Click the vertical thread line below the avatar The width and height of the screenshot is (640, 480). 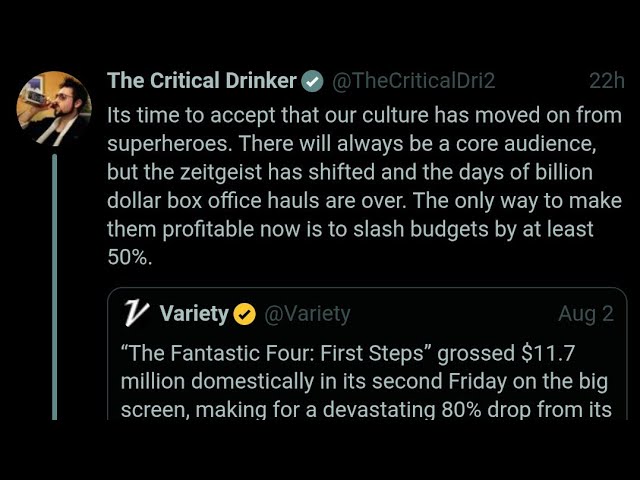pyautogui.click(x=56, y=300)
